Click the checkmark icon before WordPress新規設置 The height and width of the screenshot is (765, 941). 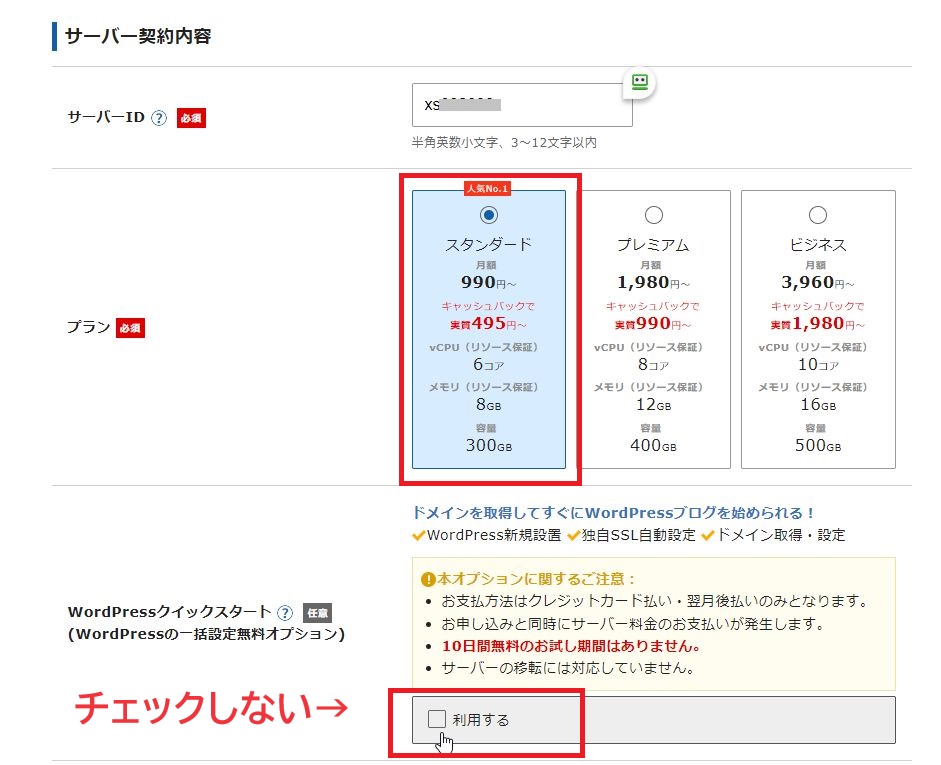[418, 535]
